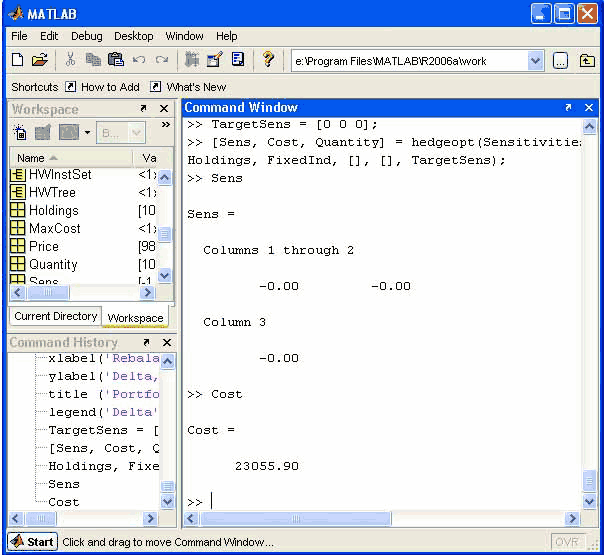This screenshot has height=555, width=604.
Task: Go up one directory level icon
Action: 587,61
